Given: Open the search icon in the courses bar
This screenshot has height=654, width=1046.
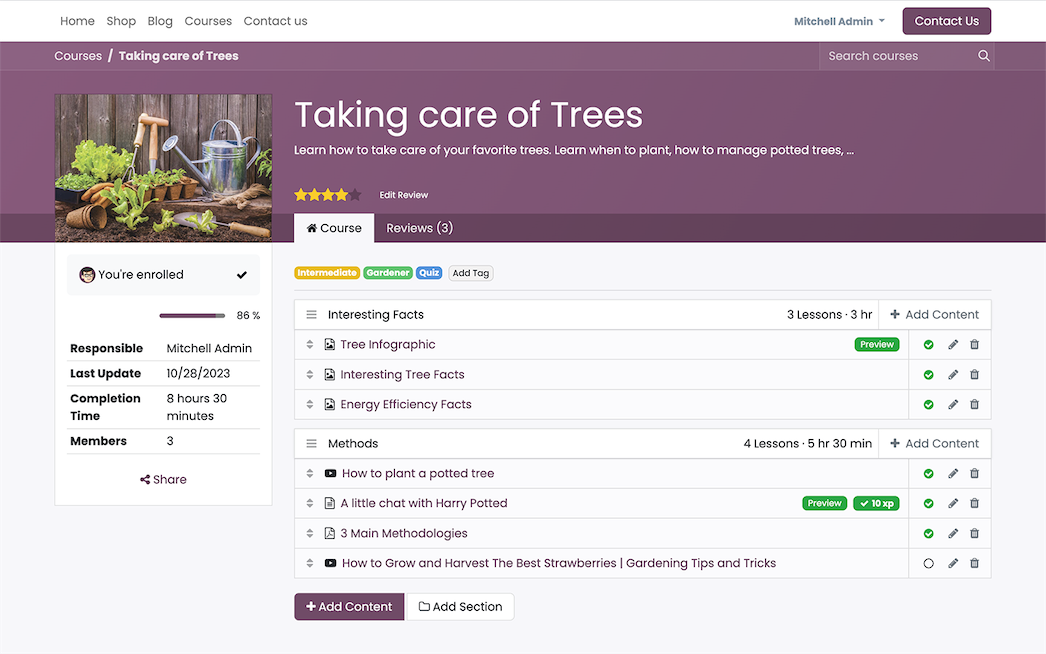Looking at the screenshot, I should click(x=983, y=56).
